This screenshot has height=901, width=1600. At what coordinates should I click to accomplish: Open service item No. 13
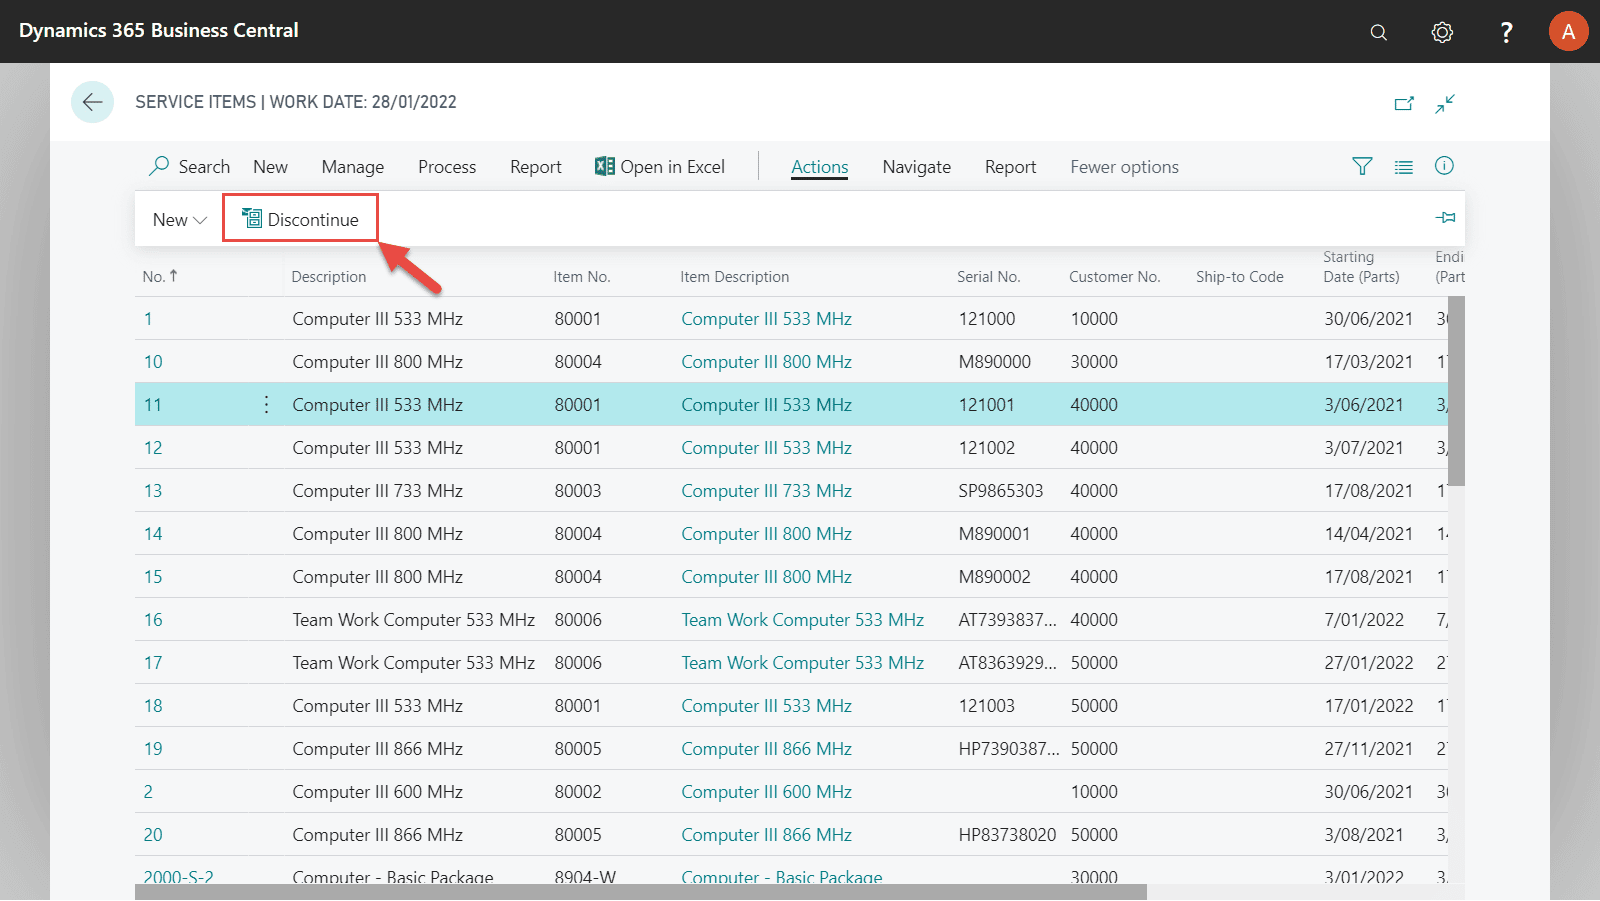coord(153,491)
